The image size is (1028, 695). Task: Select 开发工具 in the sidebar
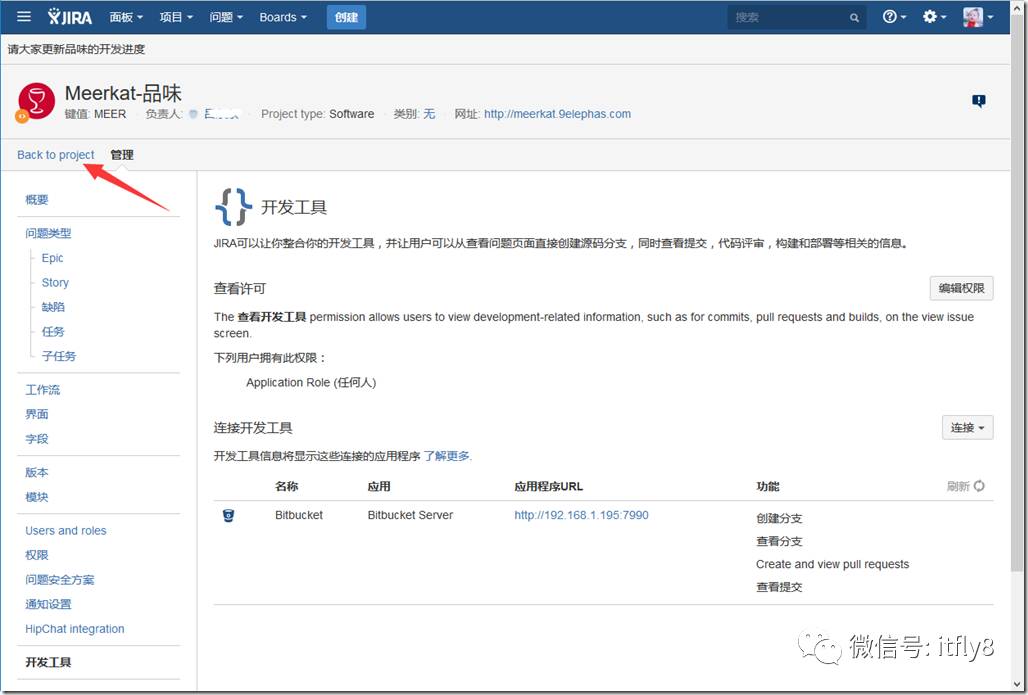pyautogui.click(x=49, y=662)
